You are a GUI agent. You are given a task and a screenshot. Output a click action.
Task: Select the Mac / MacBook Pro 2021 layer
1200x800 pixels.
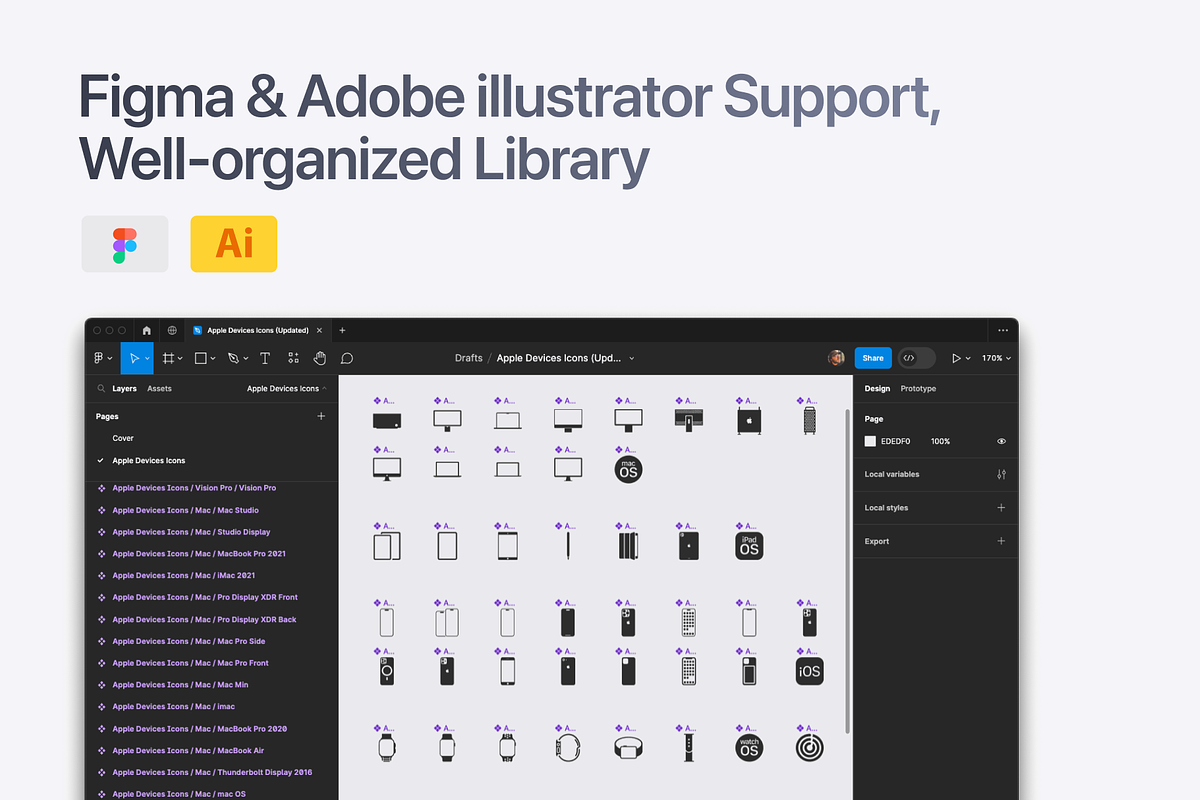coord(198,554)
